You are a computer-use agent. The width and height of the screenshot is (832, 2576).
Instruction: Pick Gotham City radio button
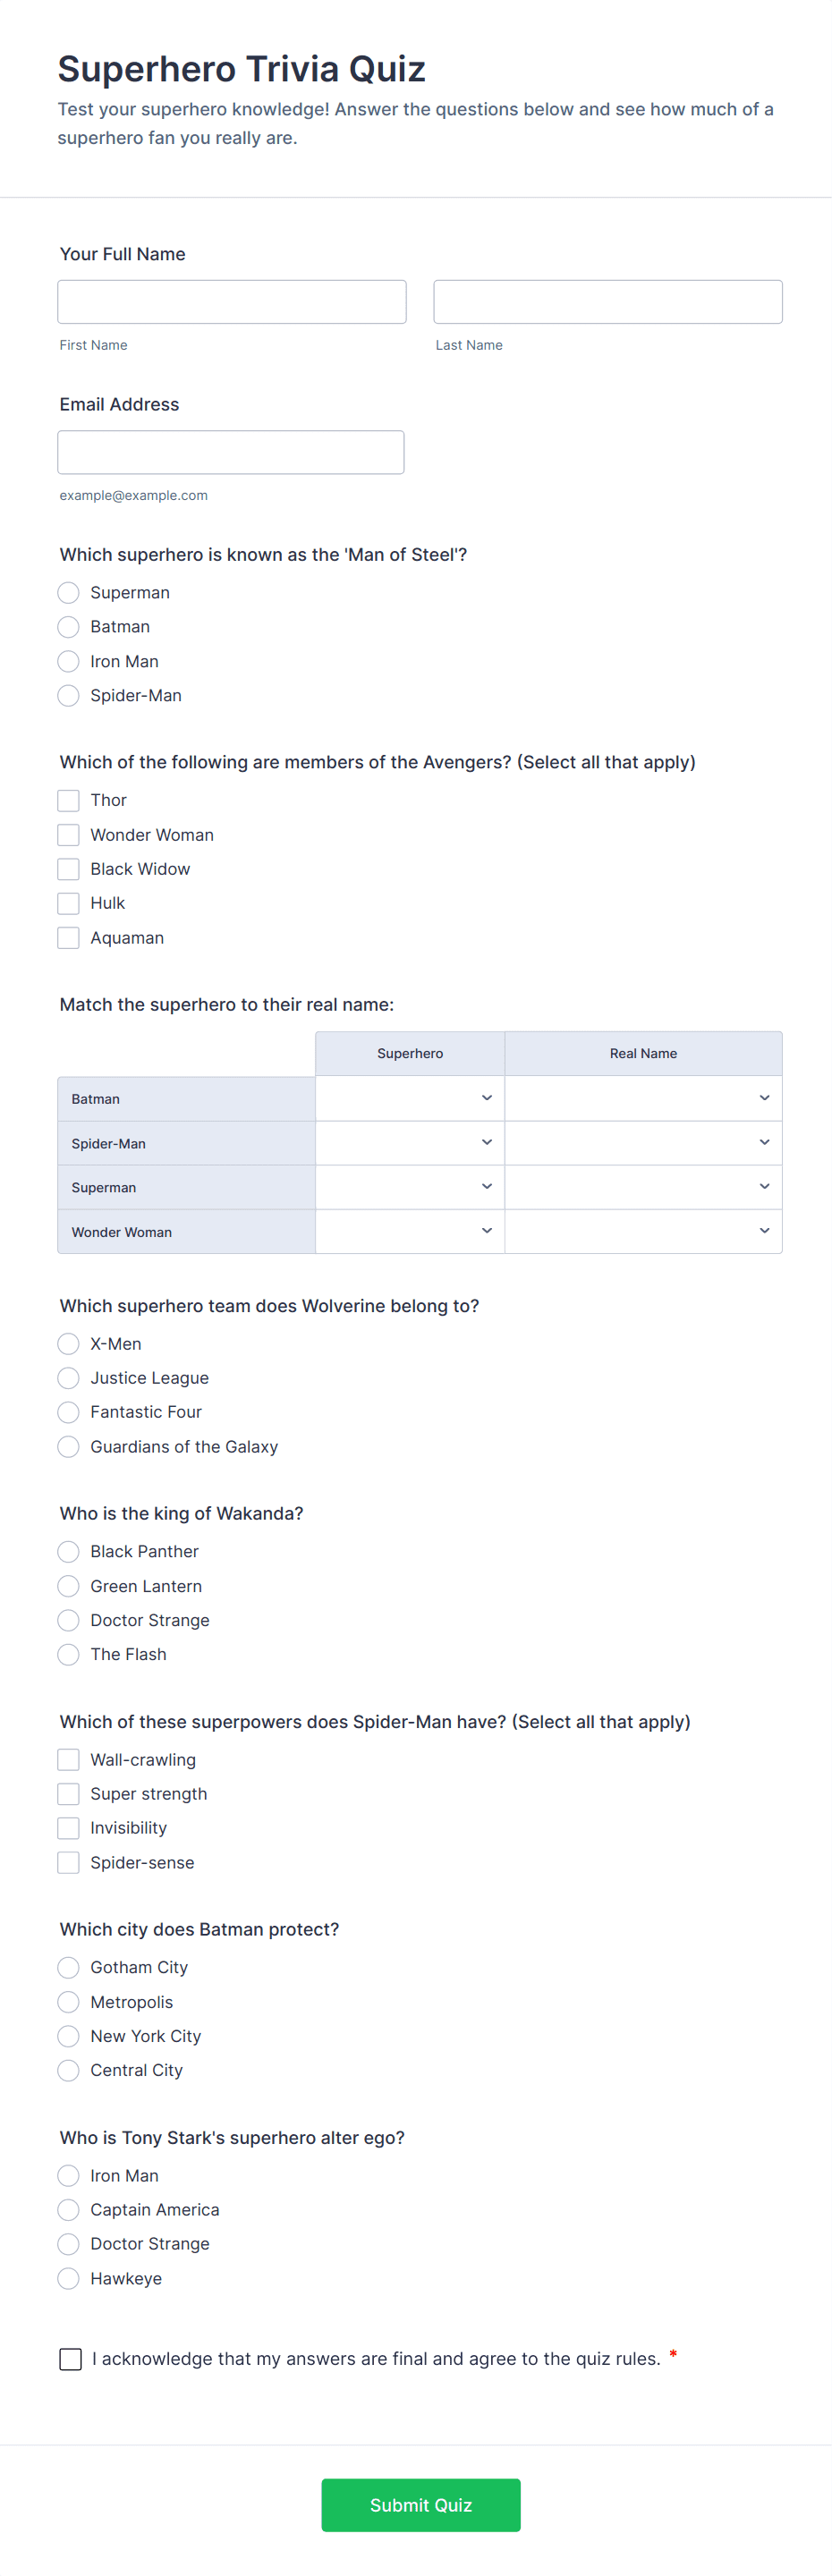coord(68,1967)
